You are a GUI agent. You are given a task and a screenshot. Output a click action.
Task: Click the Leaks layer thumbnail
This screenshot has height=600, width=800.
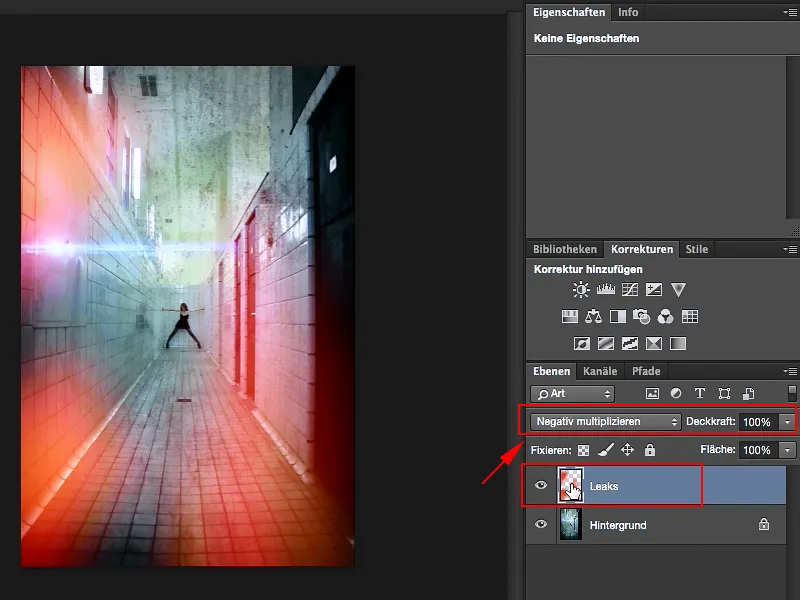[x=570, y=485]
